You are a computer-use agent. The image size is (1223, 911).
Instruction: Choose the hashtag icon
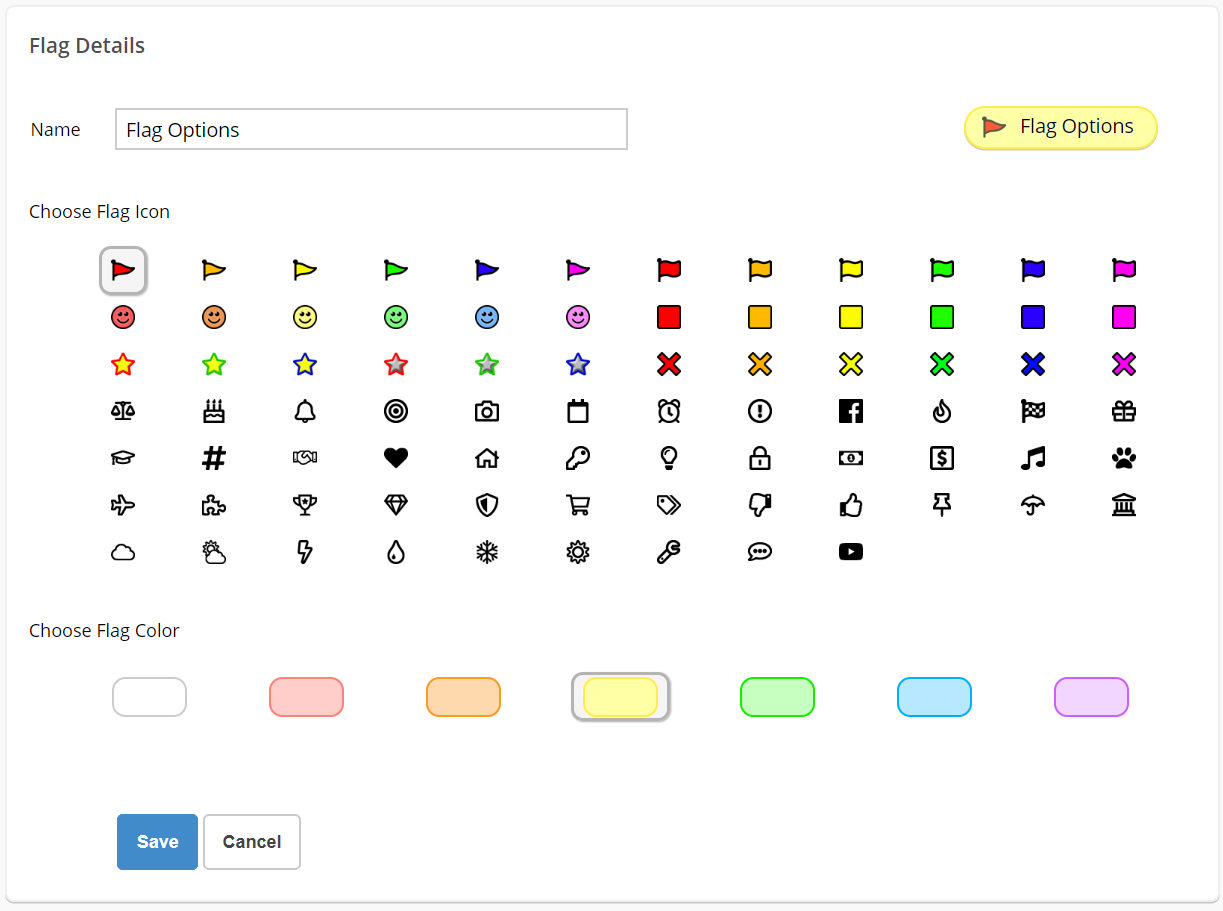(x=214, y=458)
